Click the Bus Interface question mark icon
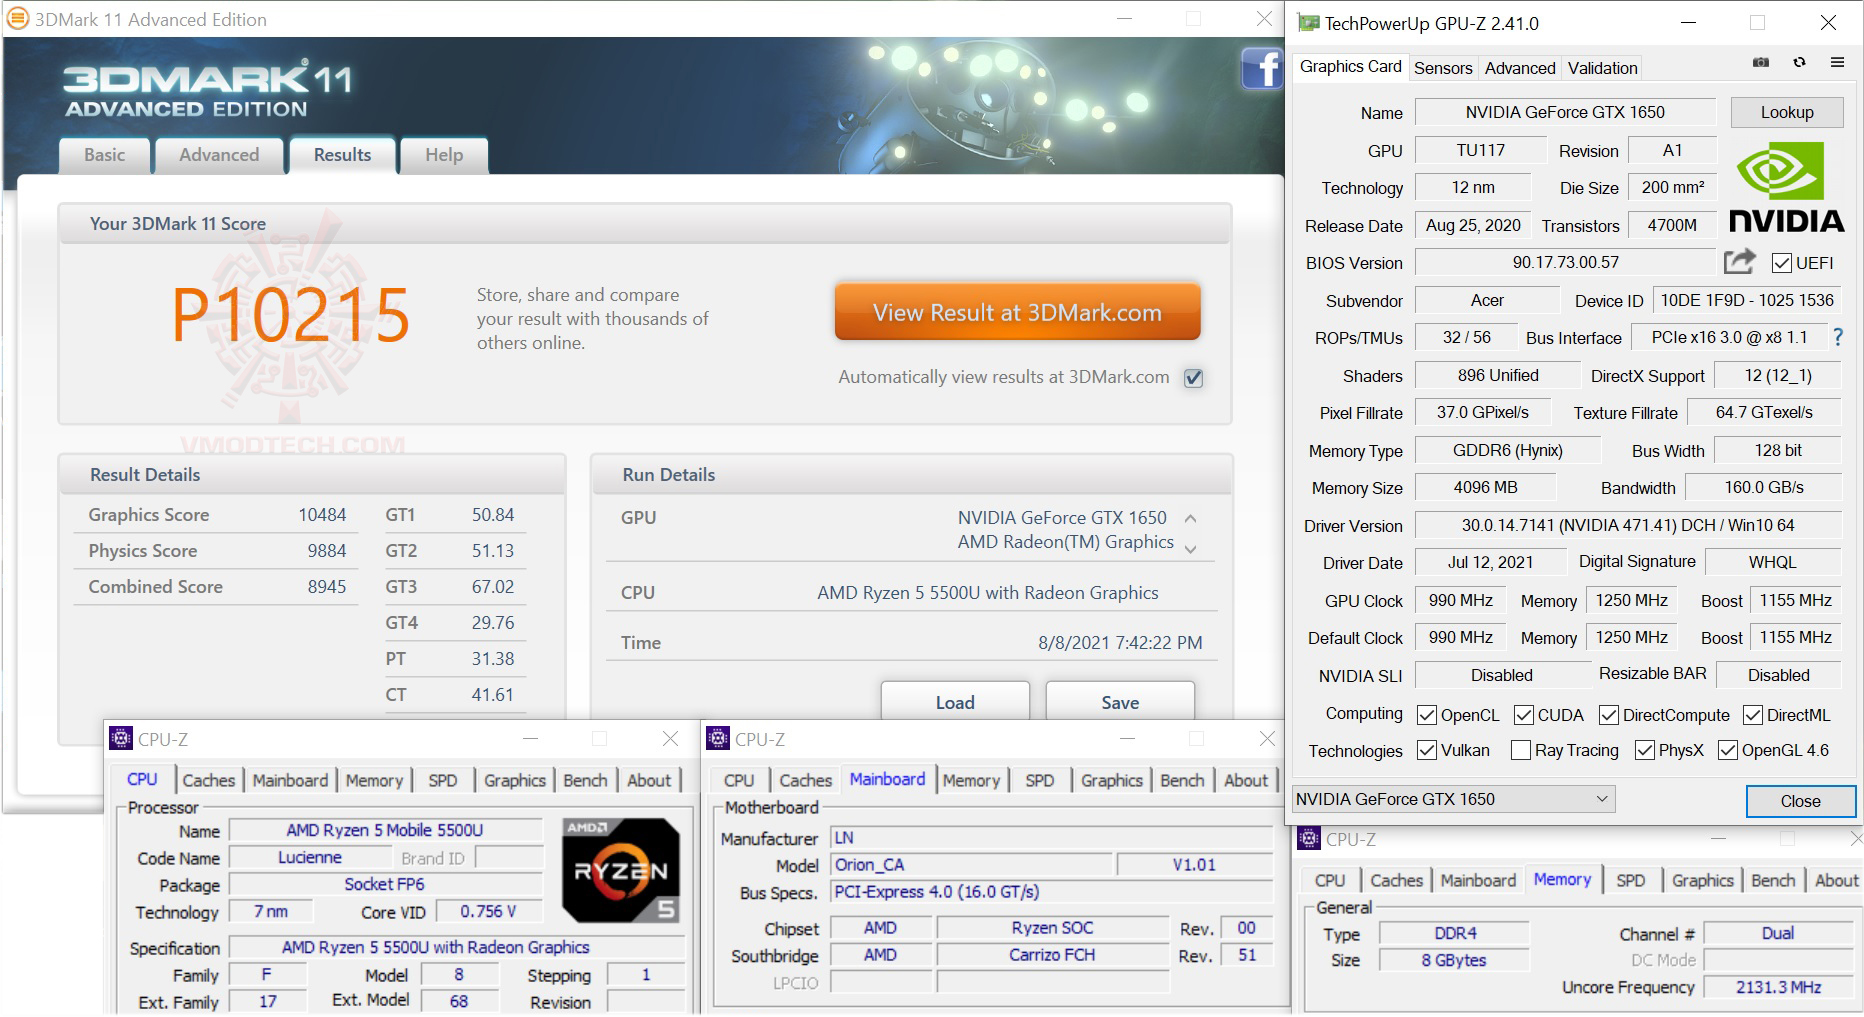 [1837, 338]
